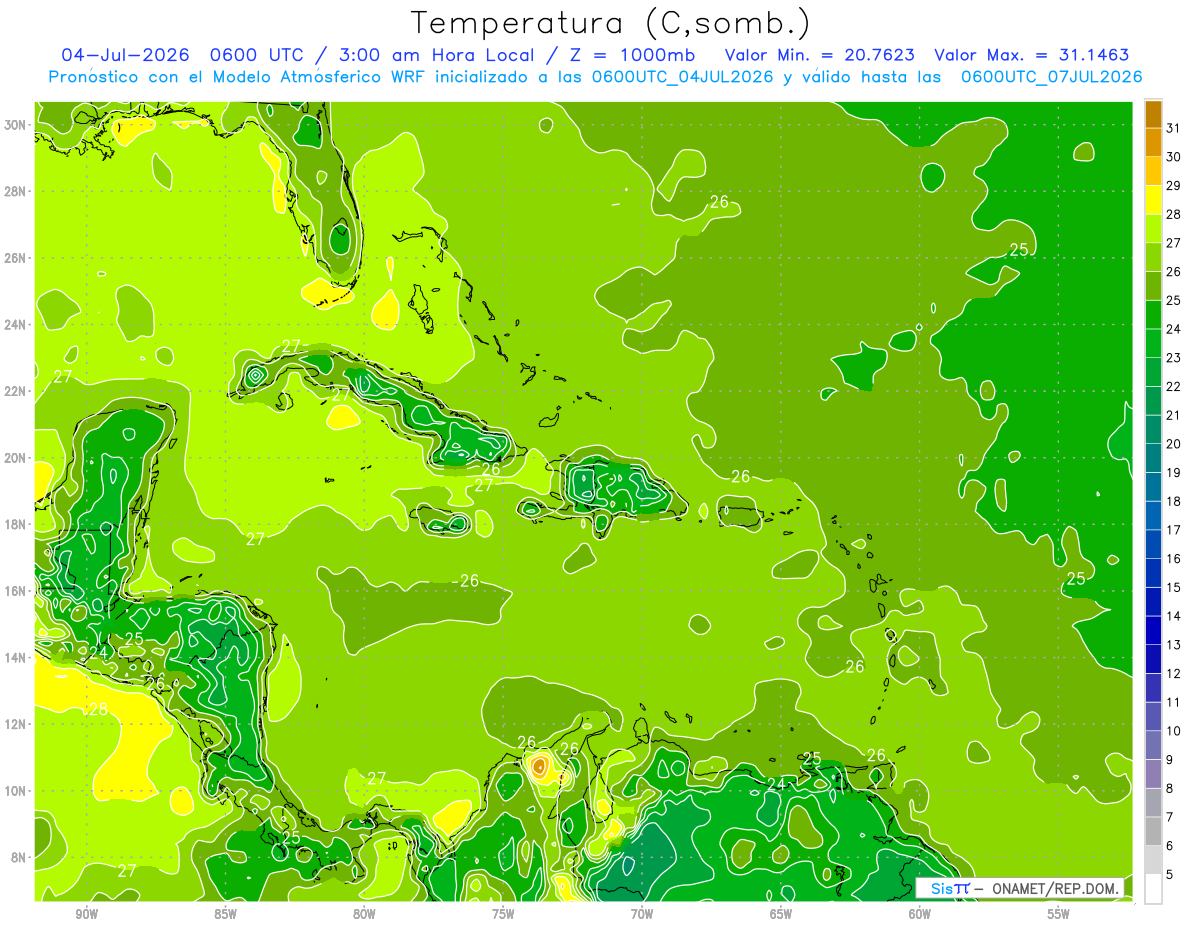1200x927 pixels.
Task: Click the '8N' latitude axis label
Action: [x=19, y=857]
